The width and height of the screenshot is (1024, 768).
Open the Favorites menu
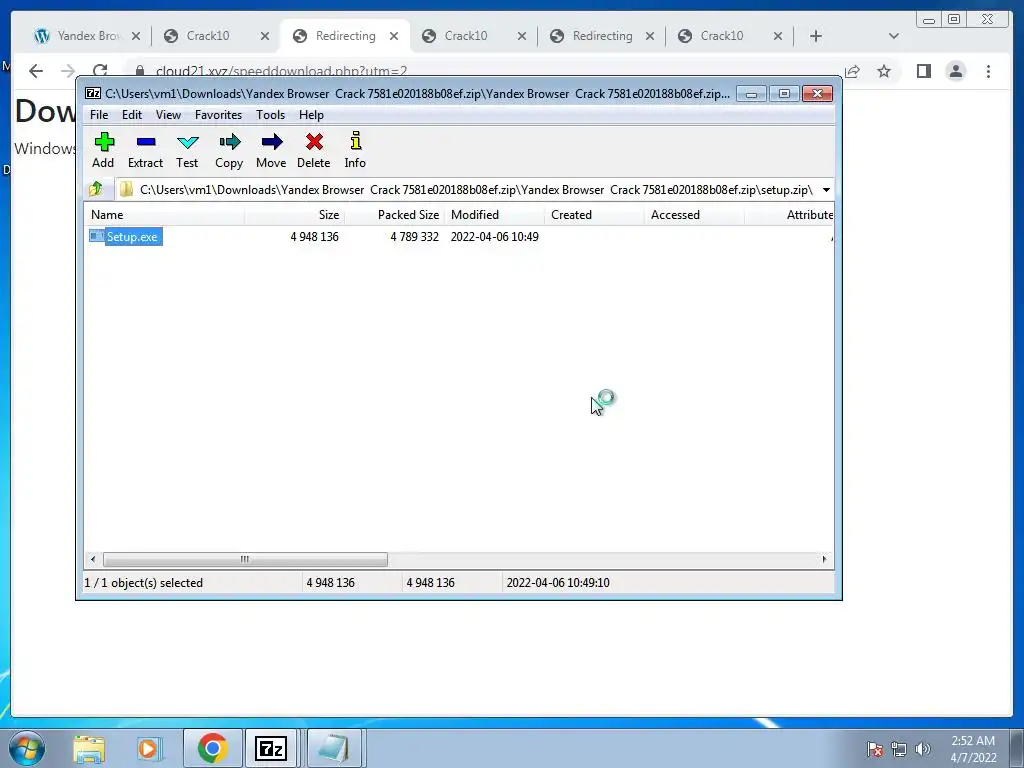pyautogui.click(x=219, y=115)
